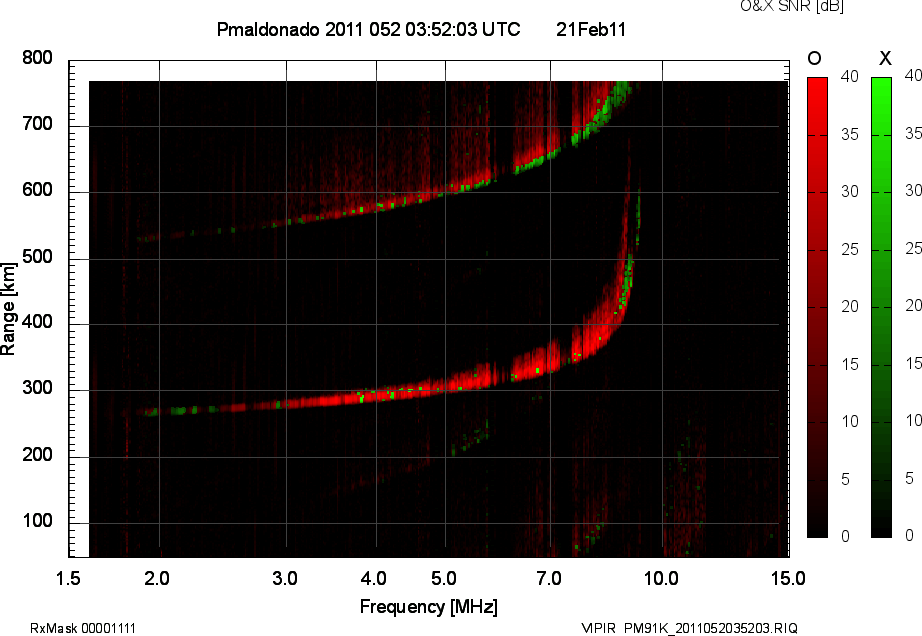Screen dimensions: 922x636
Task: Click the '15' tick beside the red O bar
Action: click(x=849, y=364)
